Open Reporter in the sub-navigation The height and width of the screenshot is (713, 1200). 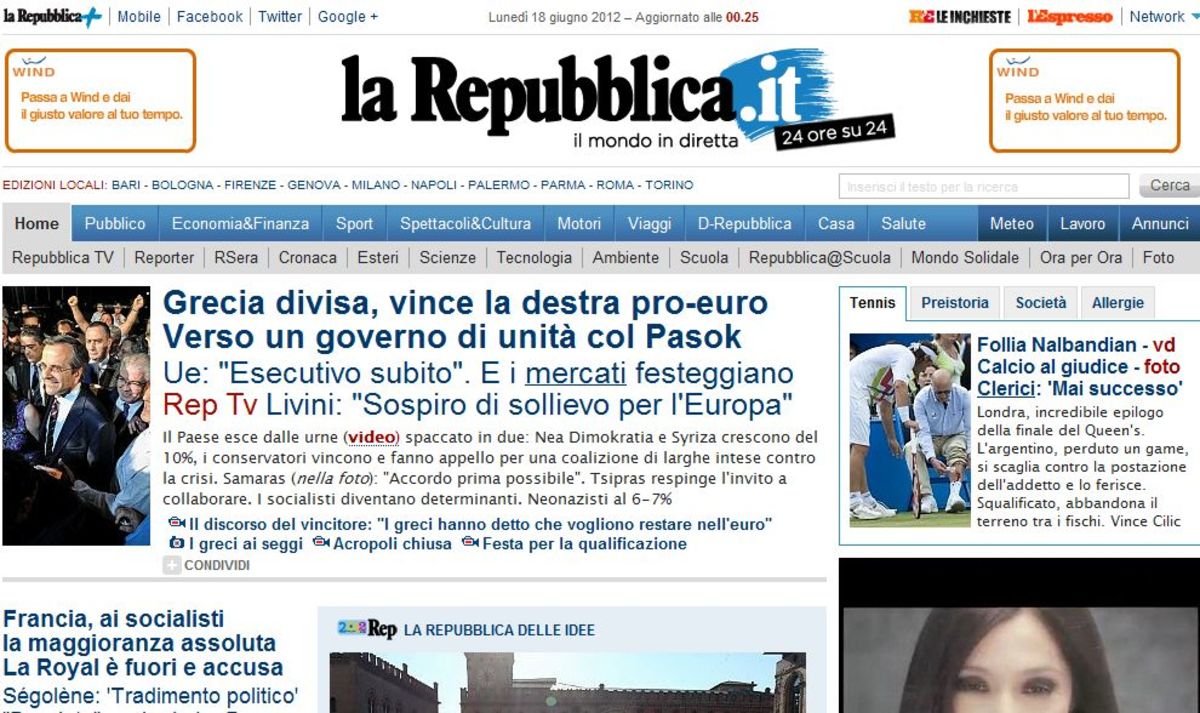pos(164,257)
